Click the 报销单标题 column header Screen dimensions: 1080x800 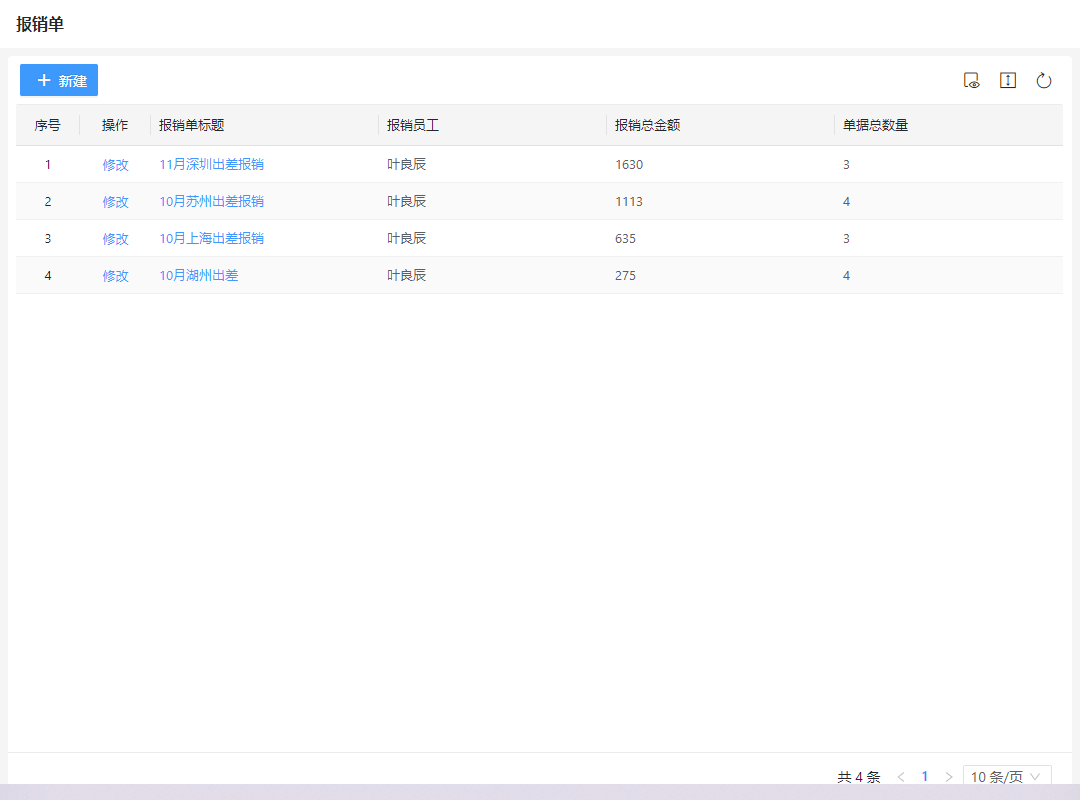192,126
